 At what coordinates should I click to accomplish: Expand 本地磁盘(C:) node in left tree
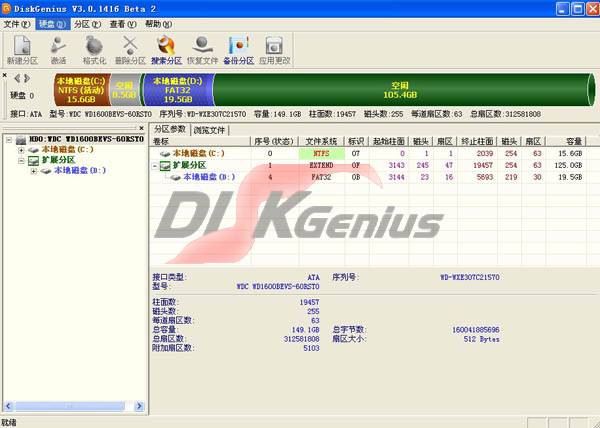point(21,150)
